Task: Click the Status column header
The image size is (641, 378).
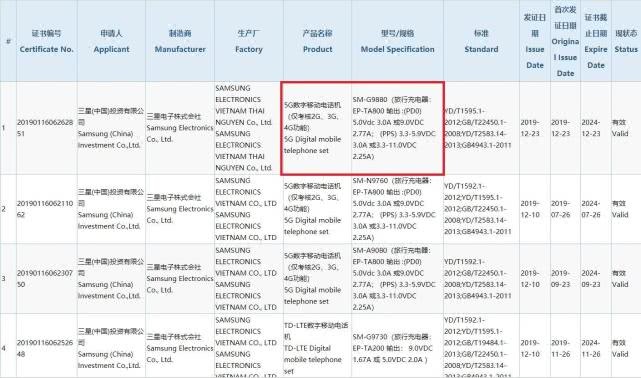Action: pos(626,41)
